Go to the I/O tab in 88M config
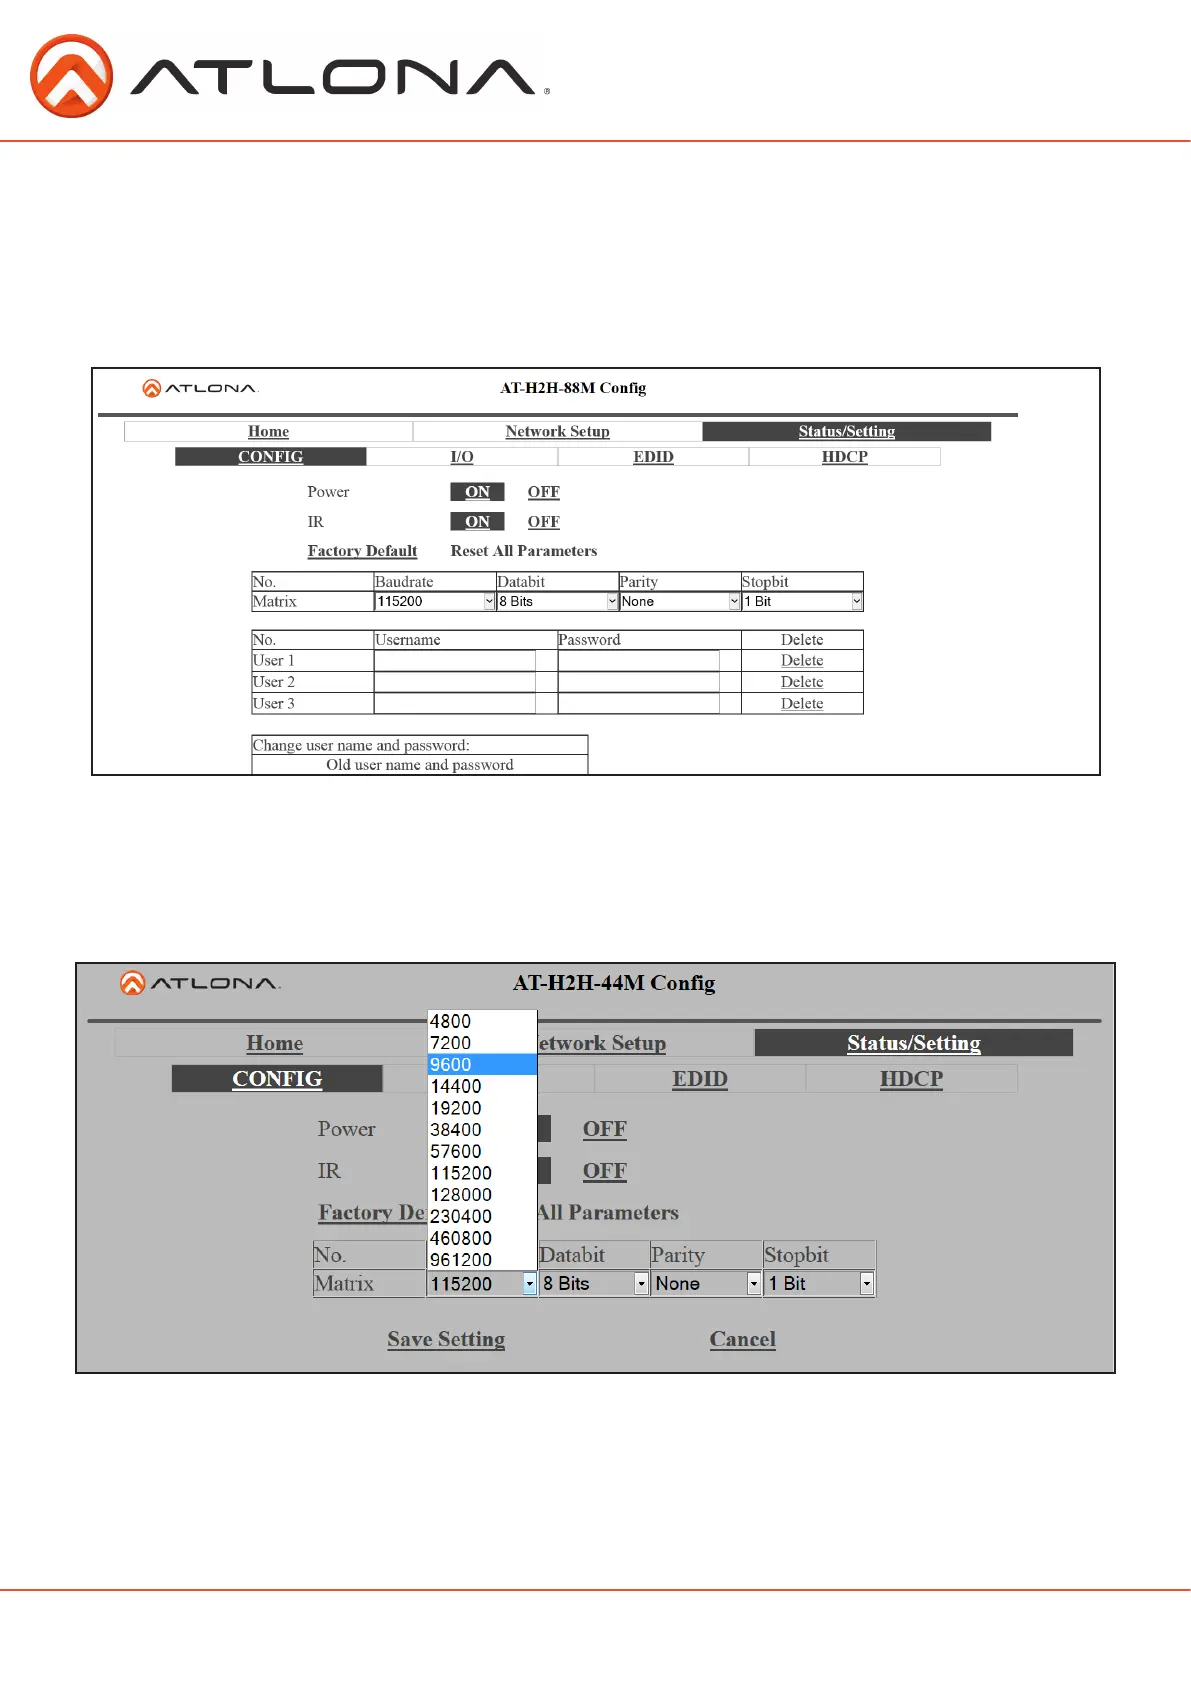Viewport: 1191px width, 1684px height. [461, 457]
